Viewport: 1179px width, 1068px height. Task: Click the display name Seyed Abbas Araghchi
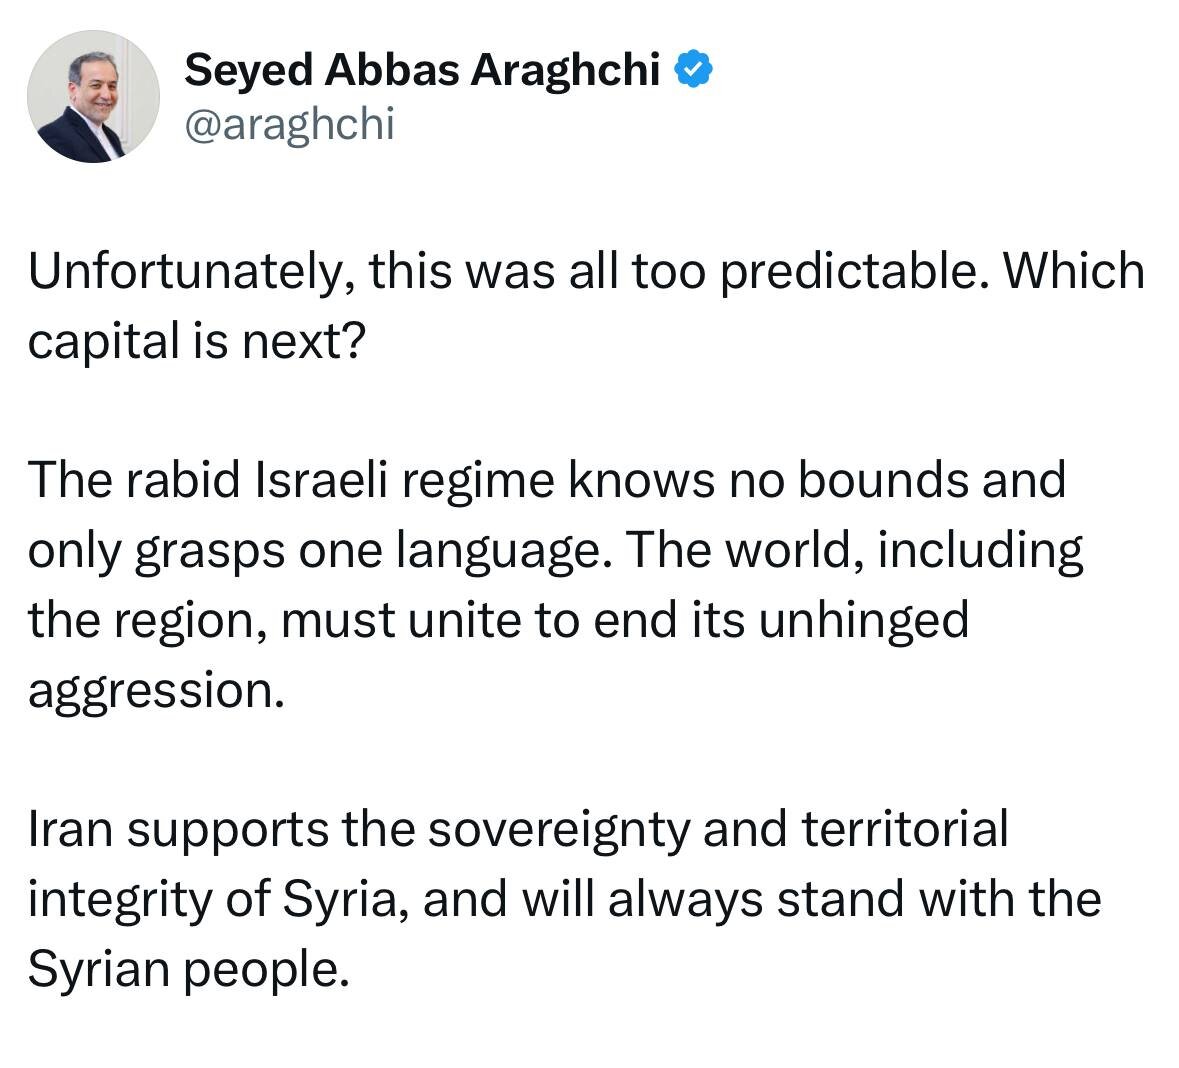(422, 71)
